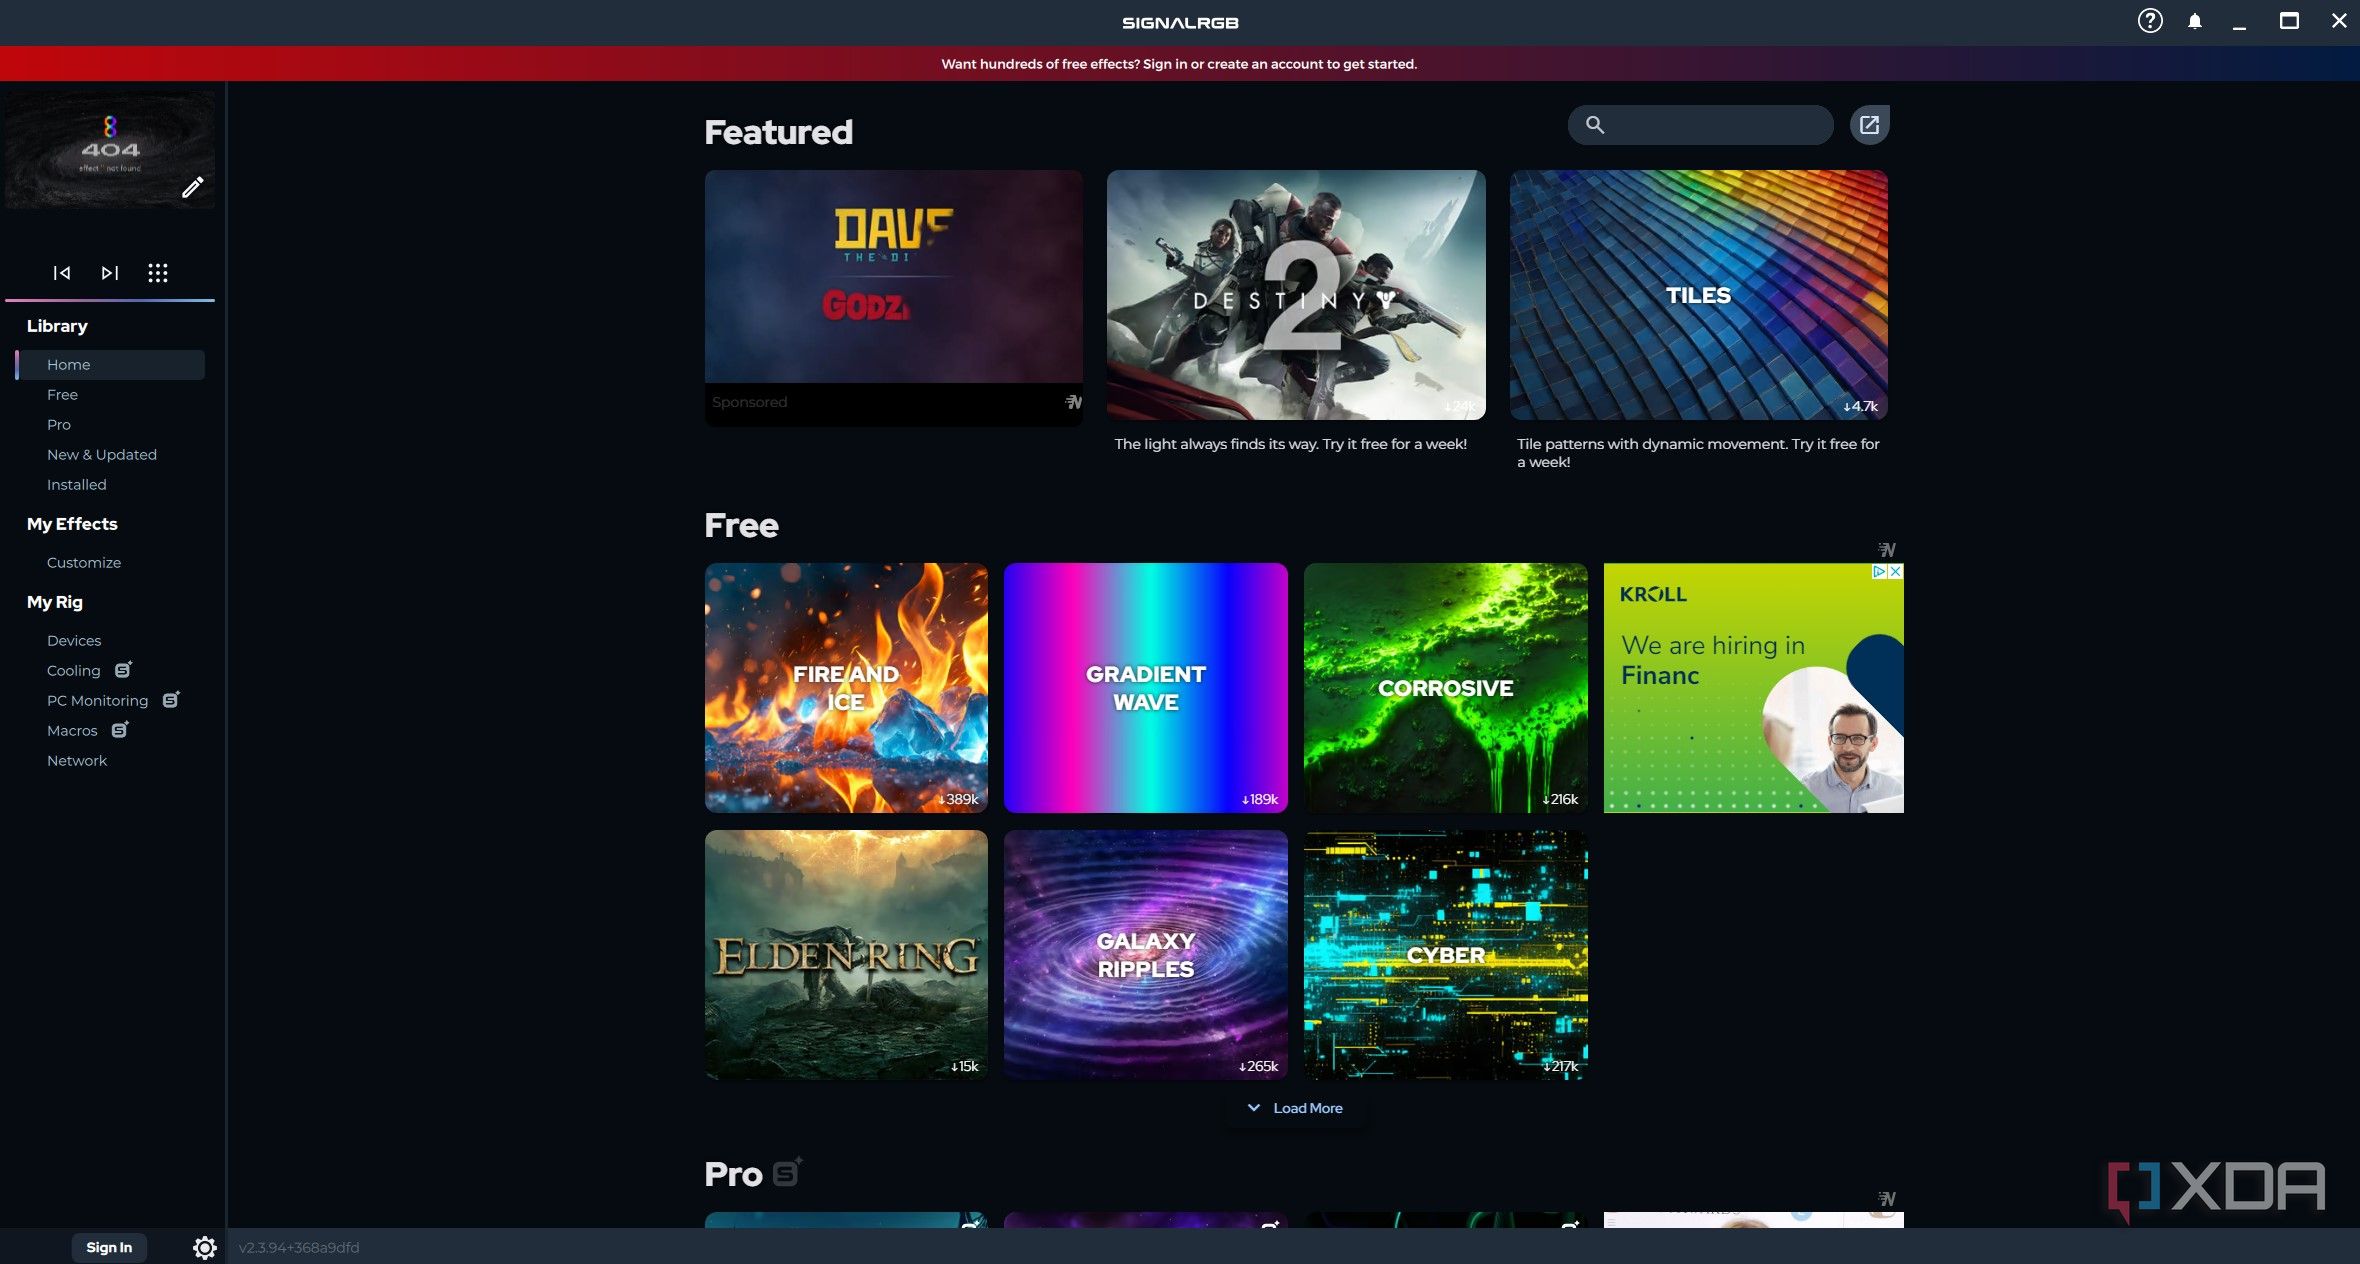Screen dimensions: 2360x1264
Task: Open notifications bell
Action: [x=2195, y=21]
